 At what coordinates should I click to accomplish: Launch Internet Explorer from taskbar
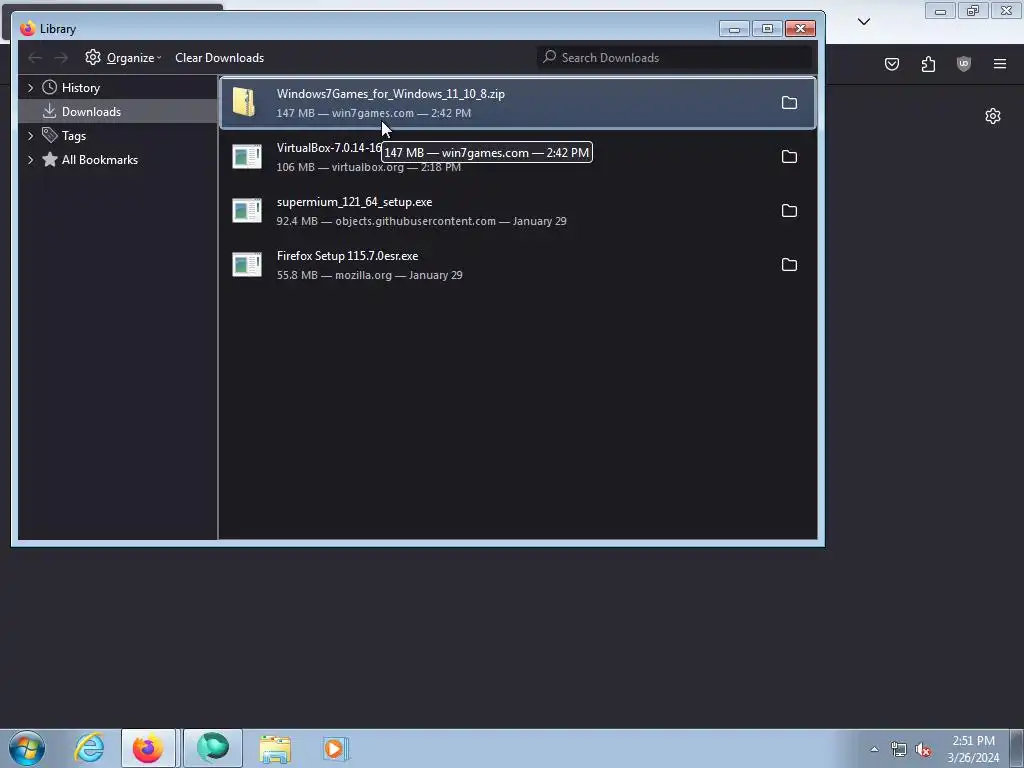pos(89,748)
